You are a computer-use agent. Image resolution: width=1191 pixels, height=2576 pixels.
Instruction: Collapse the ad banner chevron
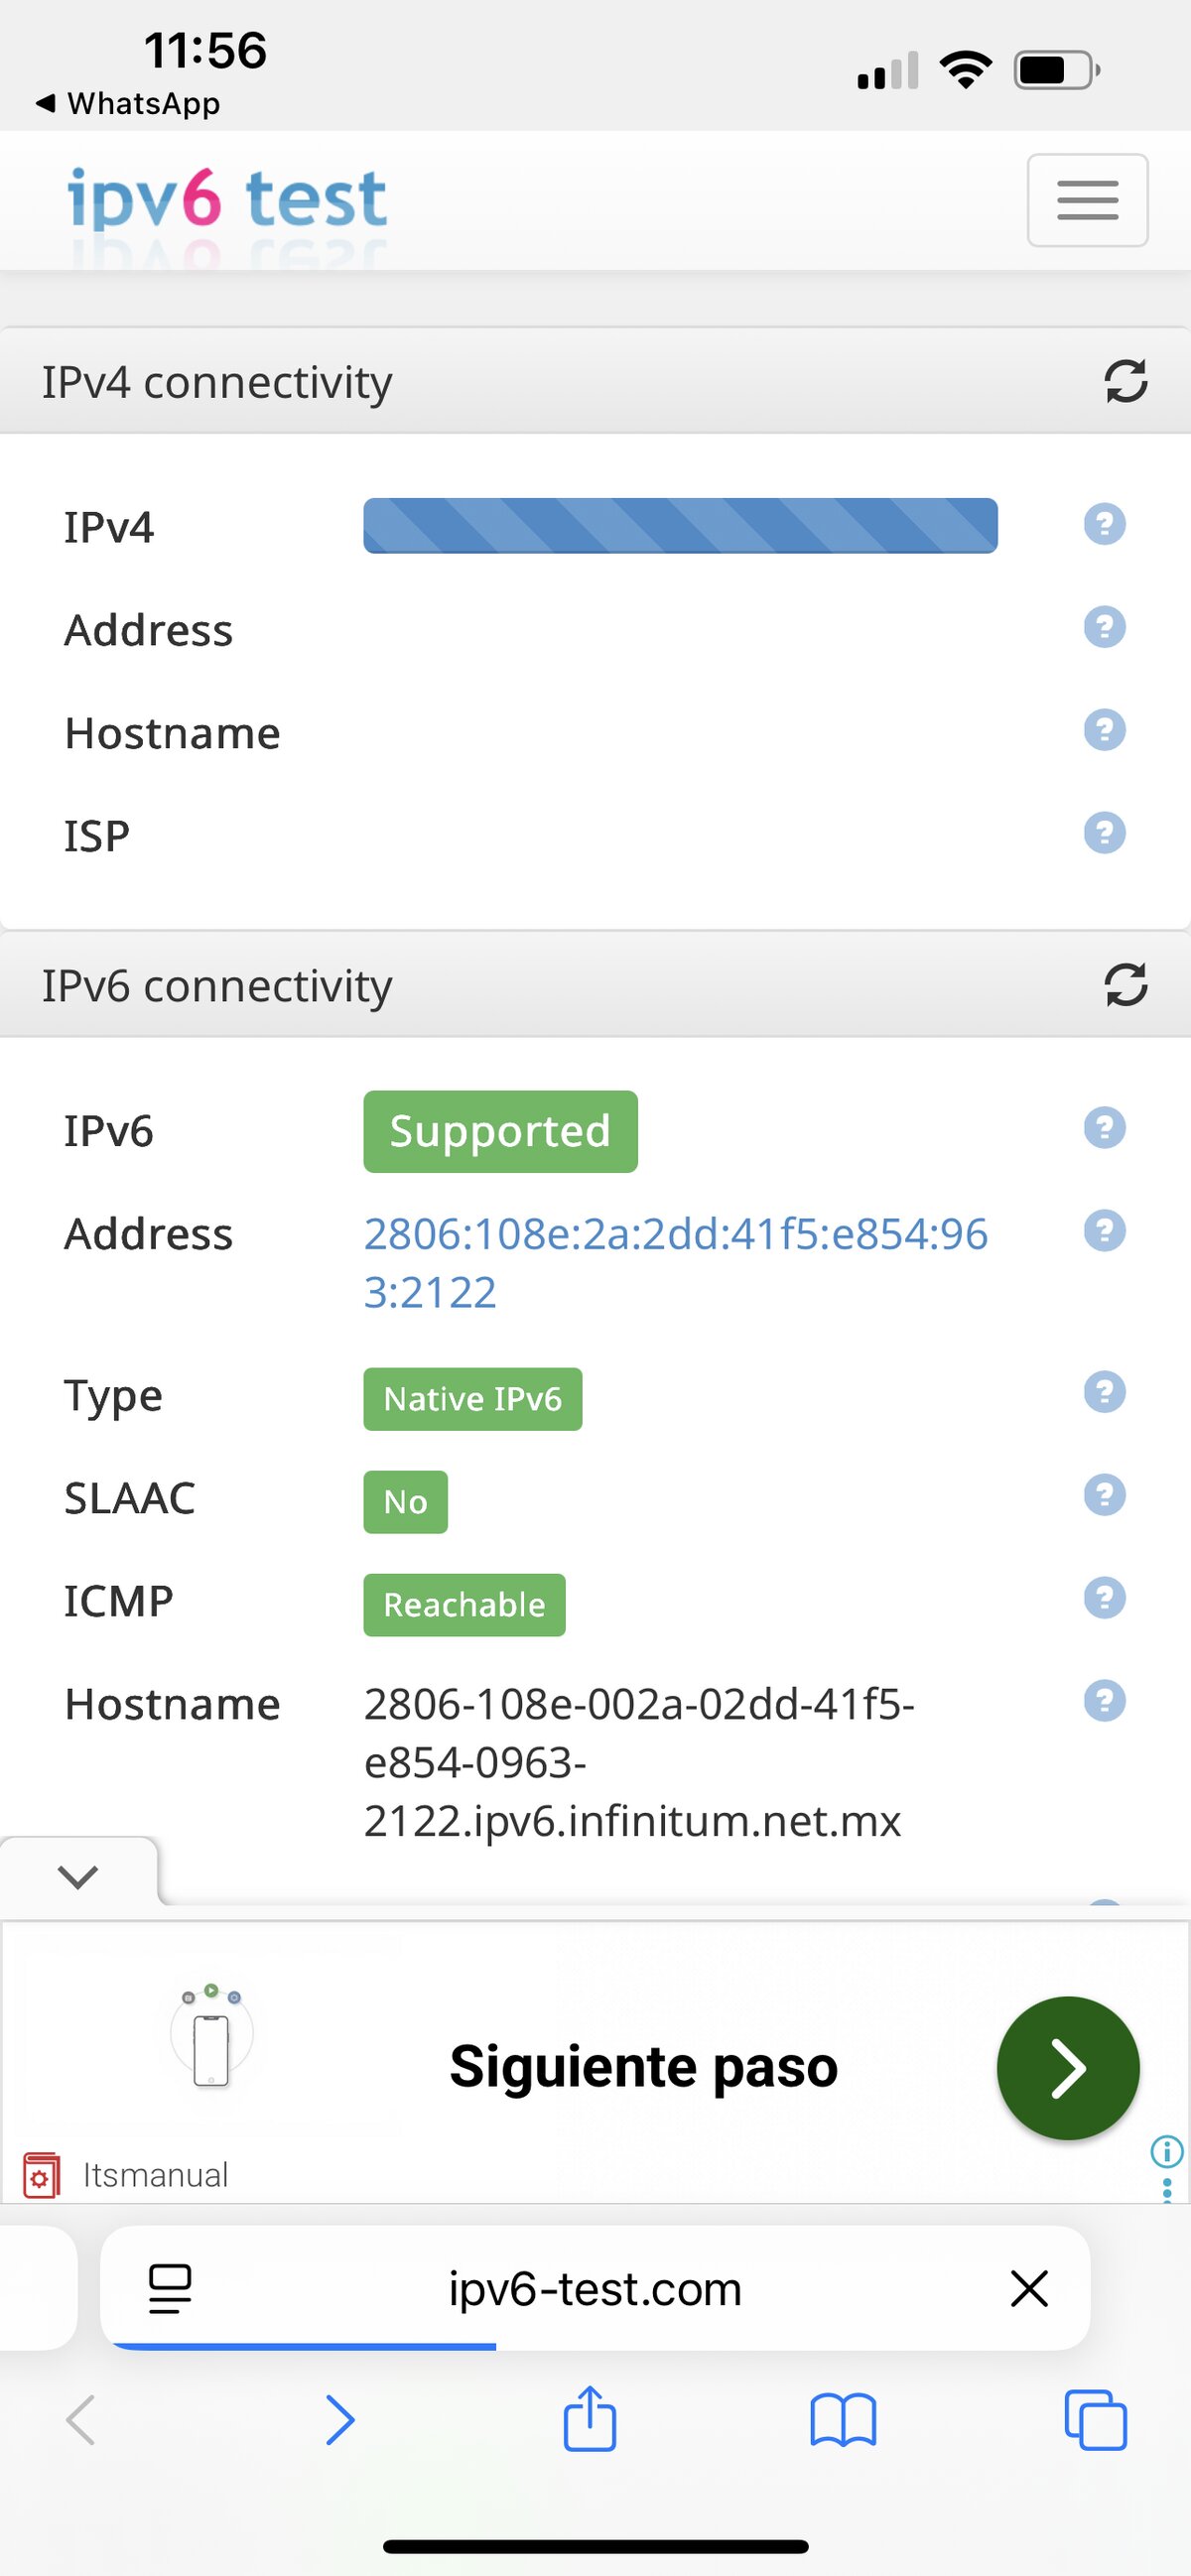pos(78,1876)
